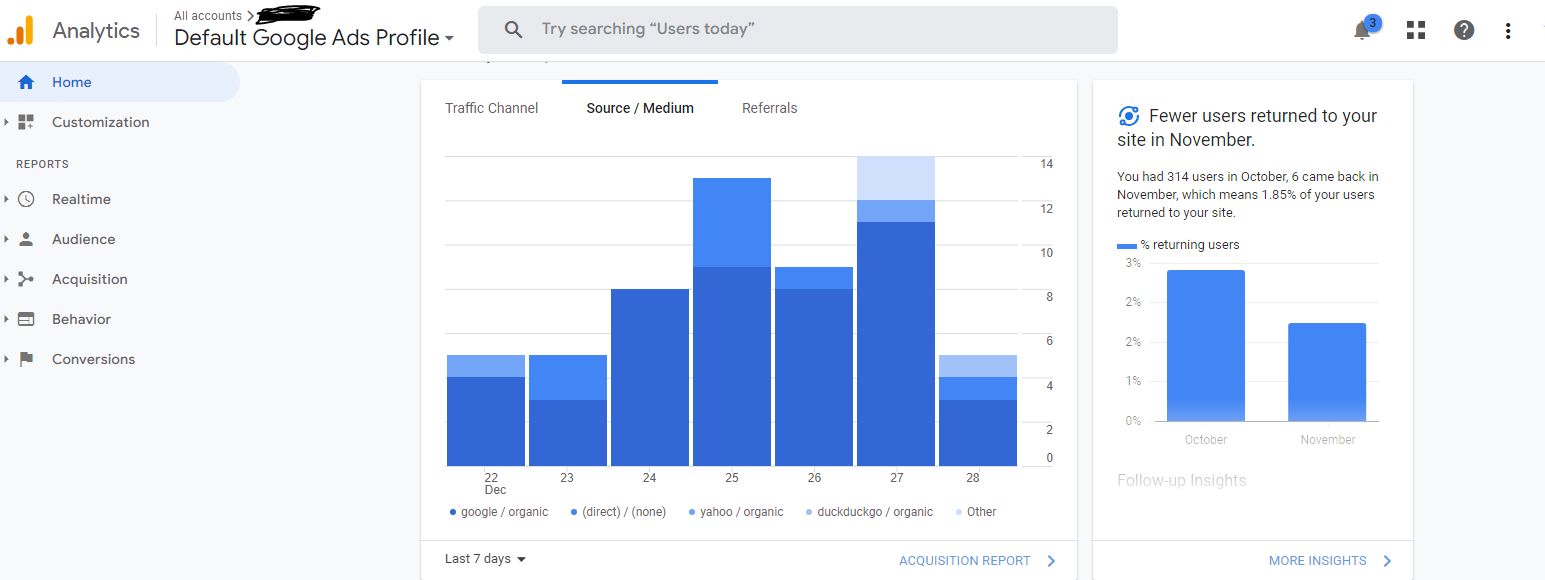Click the Audience person icon
1545x580 pixels.
tap(26, 239)
